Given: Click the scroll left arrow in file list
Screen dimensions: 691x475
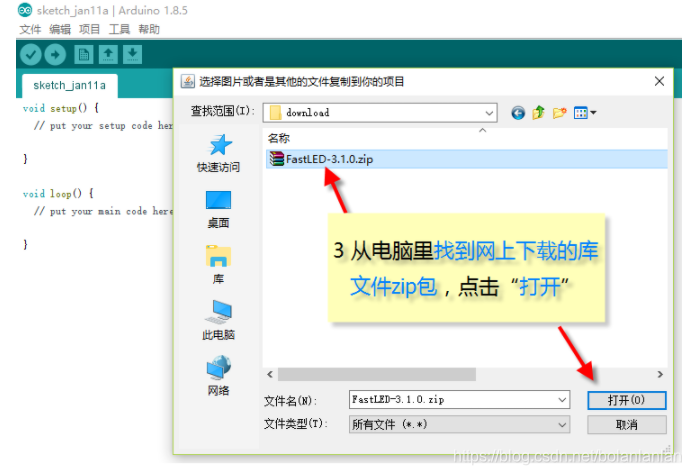Looking at the screenshot, I should click(270, 375).
